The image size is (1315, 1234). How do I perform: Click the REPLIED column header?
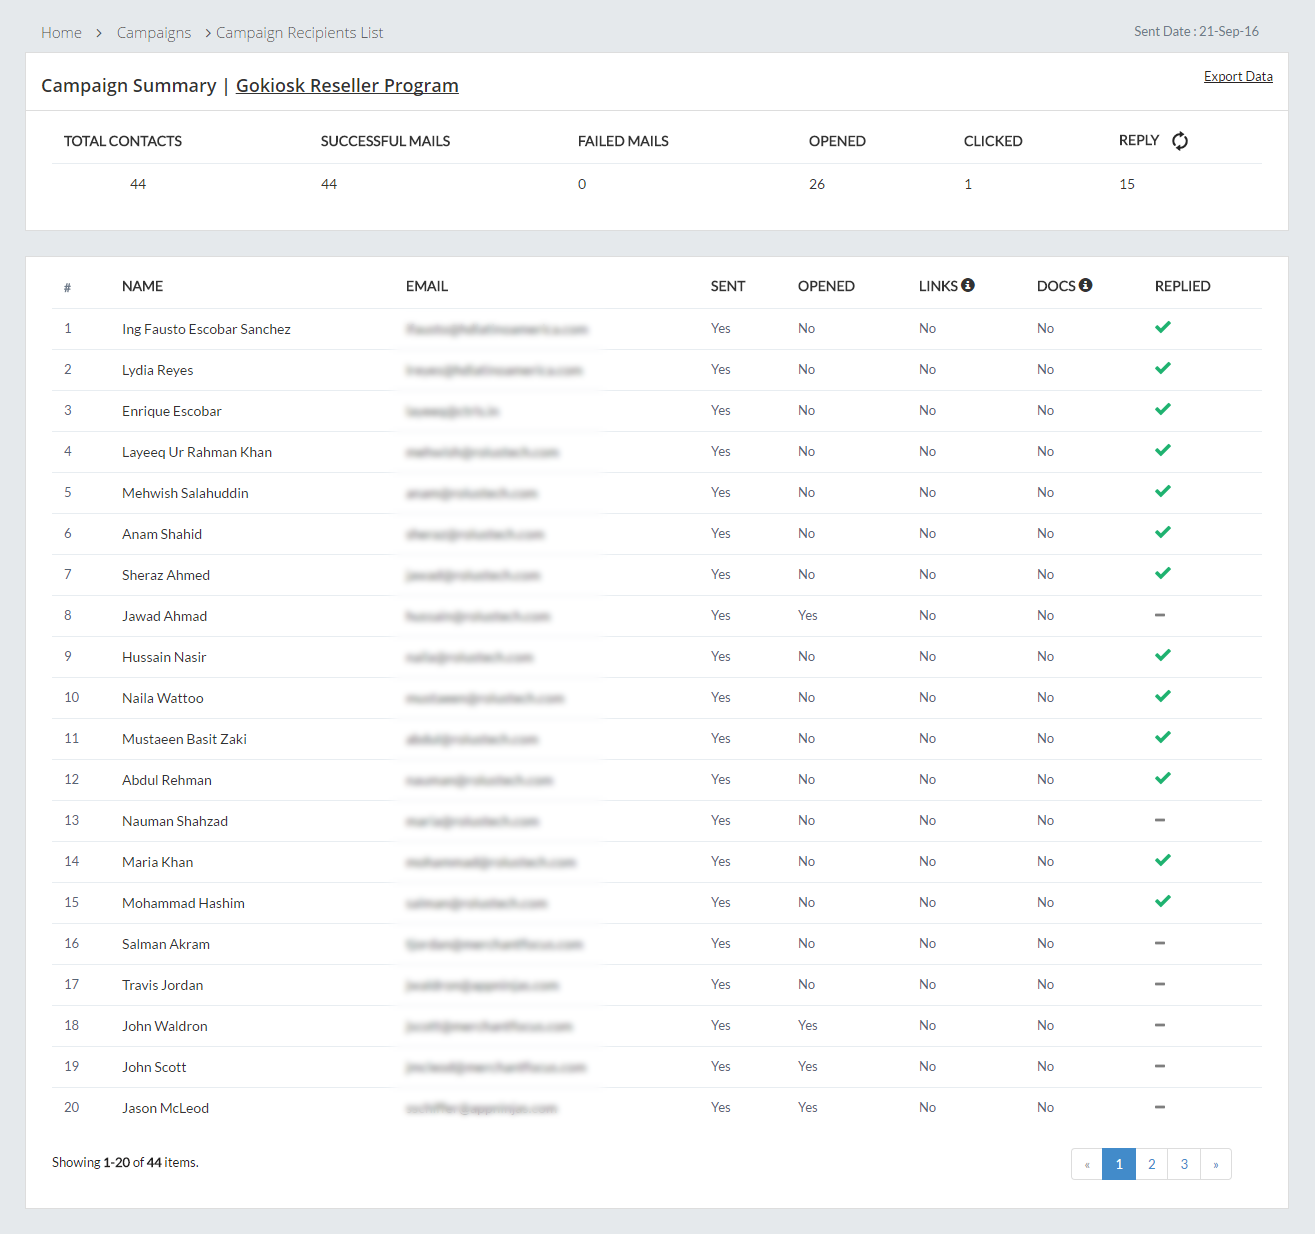click(1182, 286)
